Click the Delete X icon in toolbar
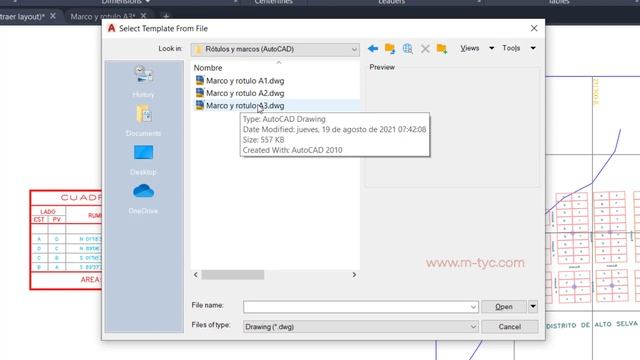 tap(425, 49)
